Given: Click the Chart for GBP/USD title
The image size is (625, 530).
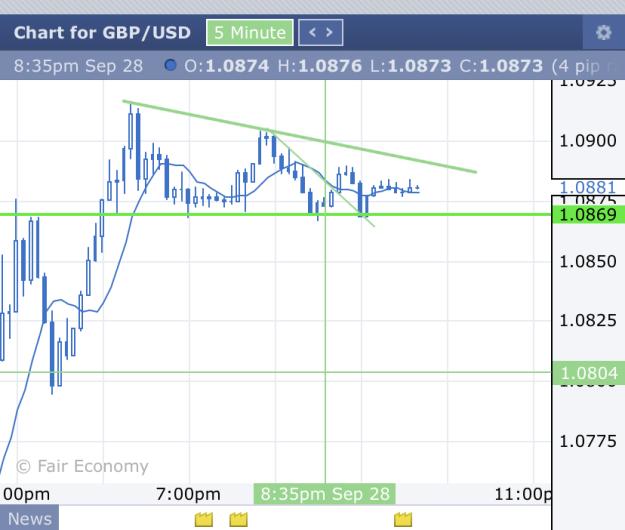Looking at the screenshot, I should [x=102, y=33].
